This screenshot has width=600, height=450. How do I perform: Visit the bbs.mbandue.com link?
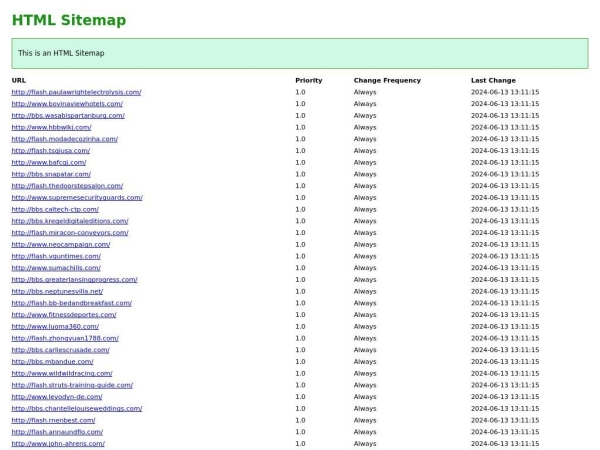[x=52, y=362]
